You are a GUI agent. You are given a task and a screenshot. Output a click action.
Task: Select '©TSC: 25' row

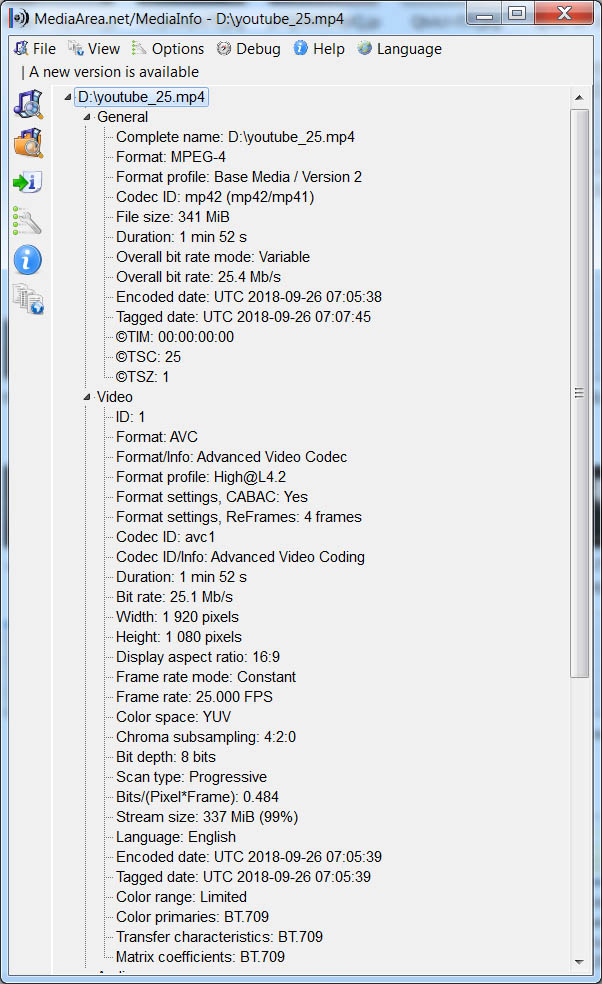pos(148,358)
